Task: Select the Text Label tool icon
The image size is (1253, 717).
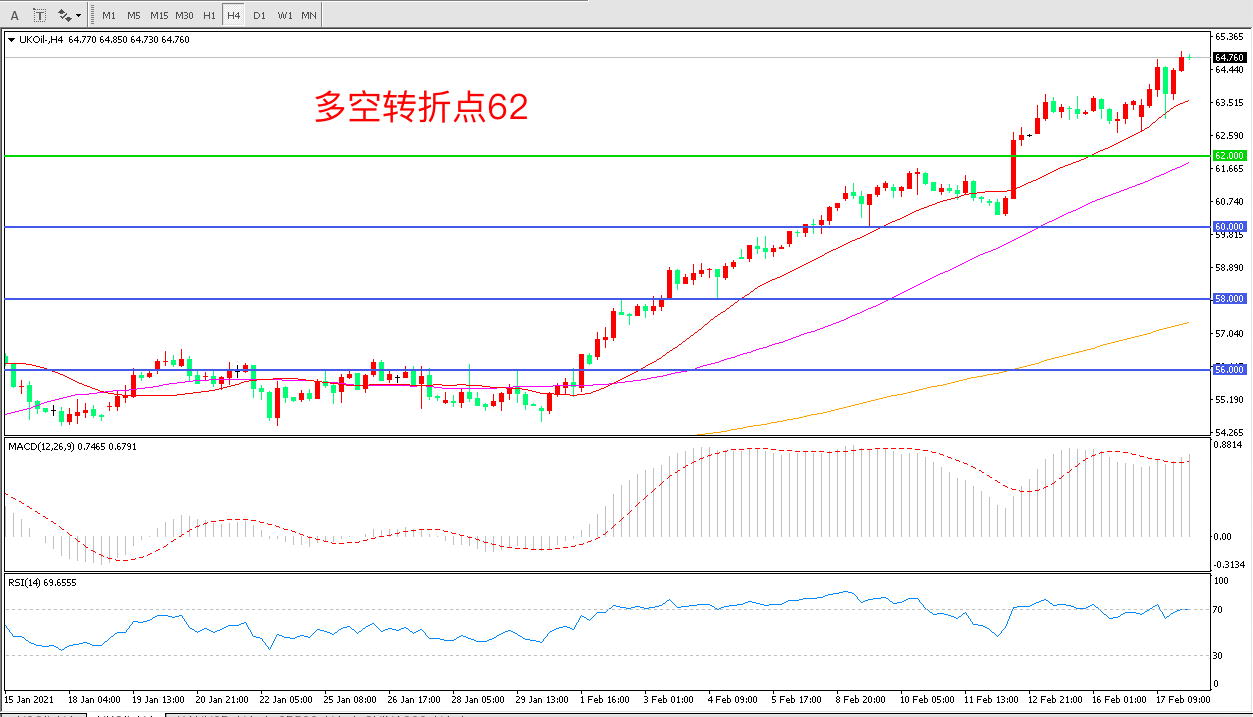Action: (x=39, y=15)
